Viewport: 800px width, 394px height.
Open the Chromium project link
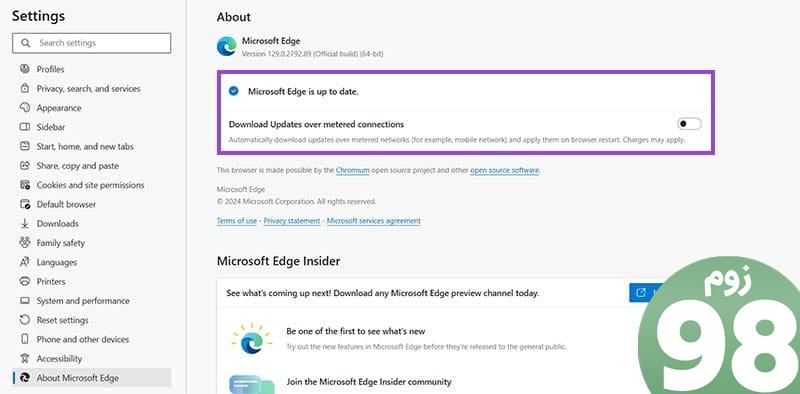[353, 170]
